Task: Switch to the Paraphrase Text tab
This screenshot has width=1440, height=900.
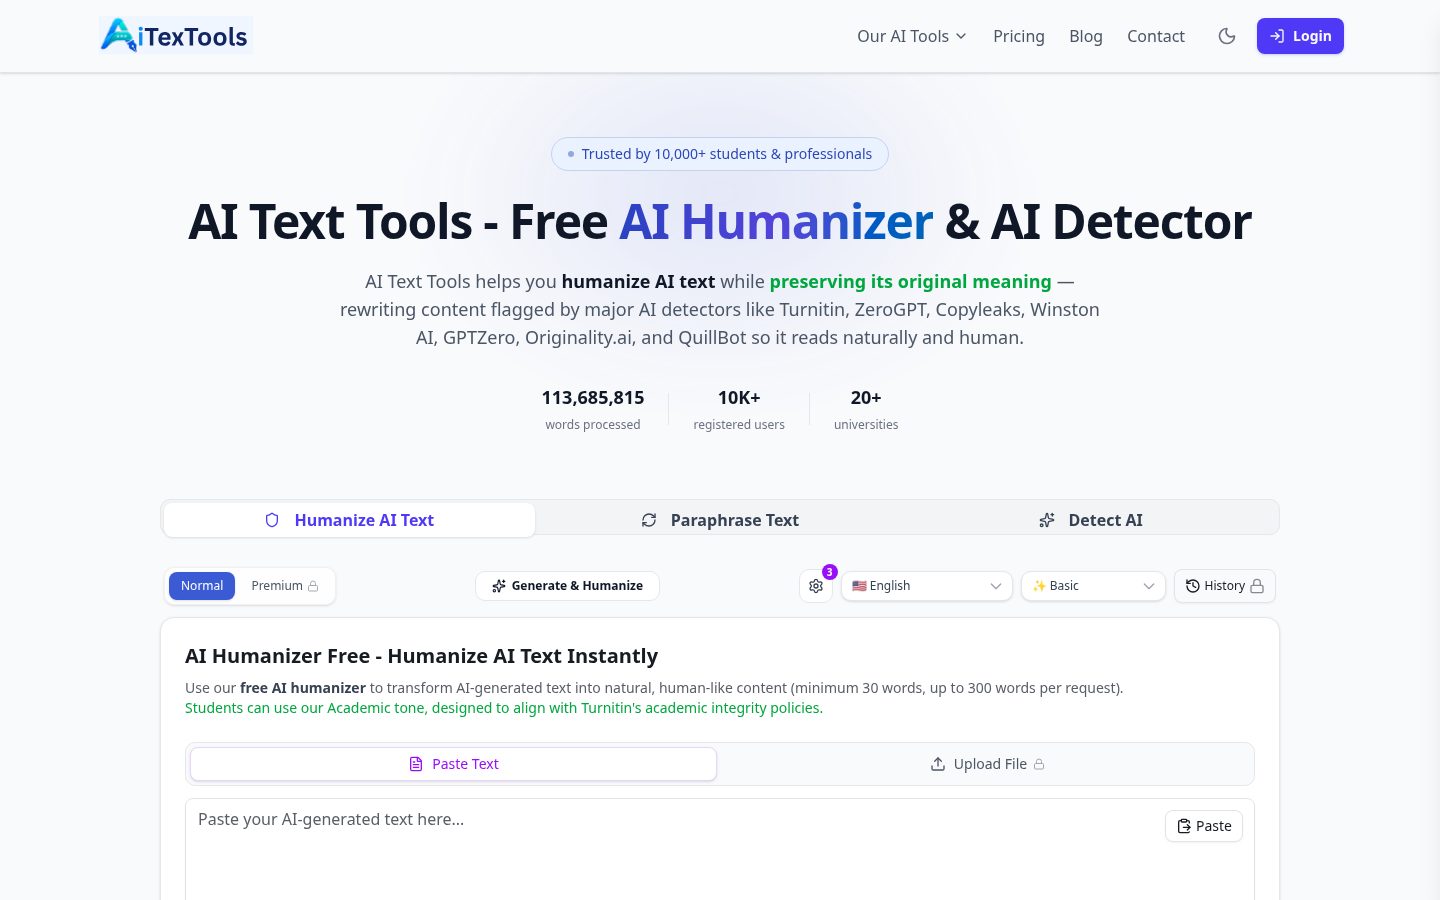Action: pos(720,520)
